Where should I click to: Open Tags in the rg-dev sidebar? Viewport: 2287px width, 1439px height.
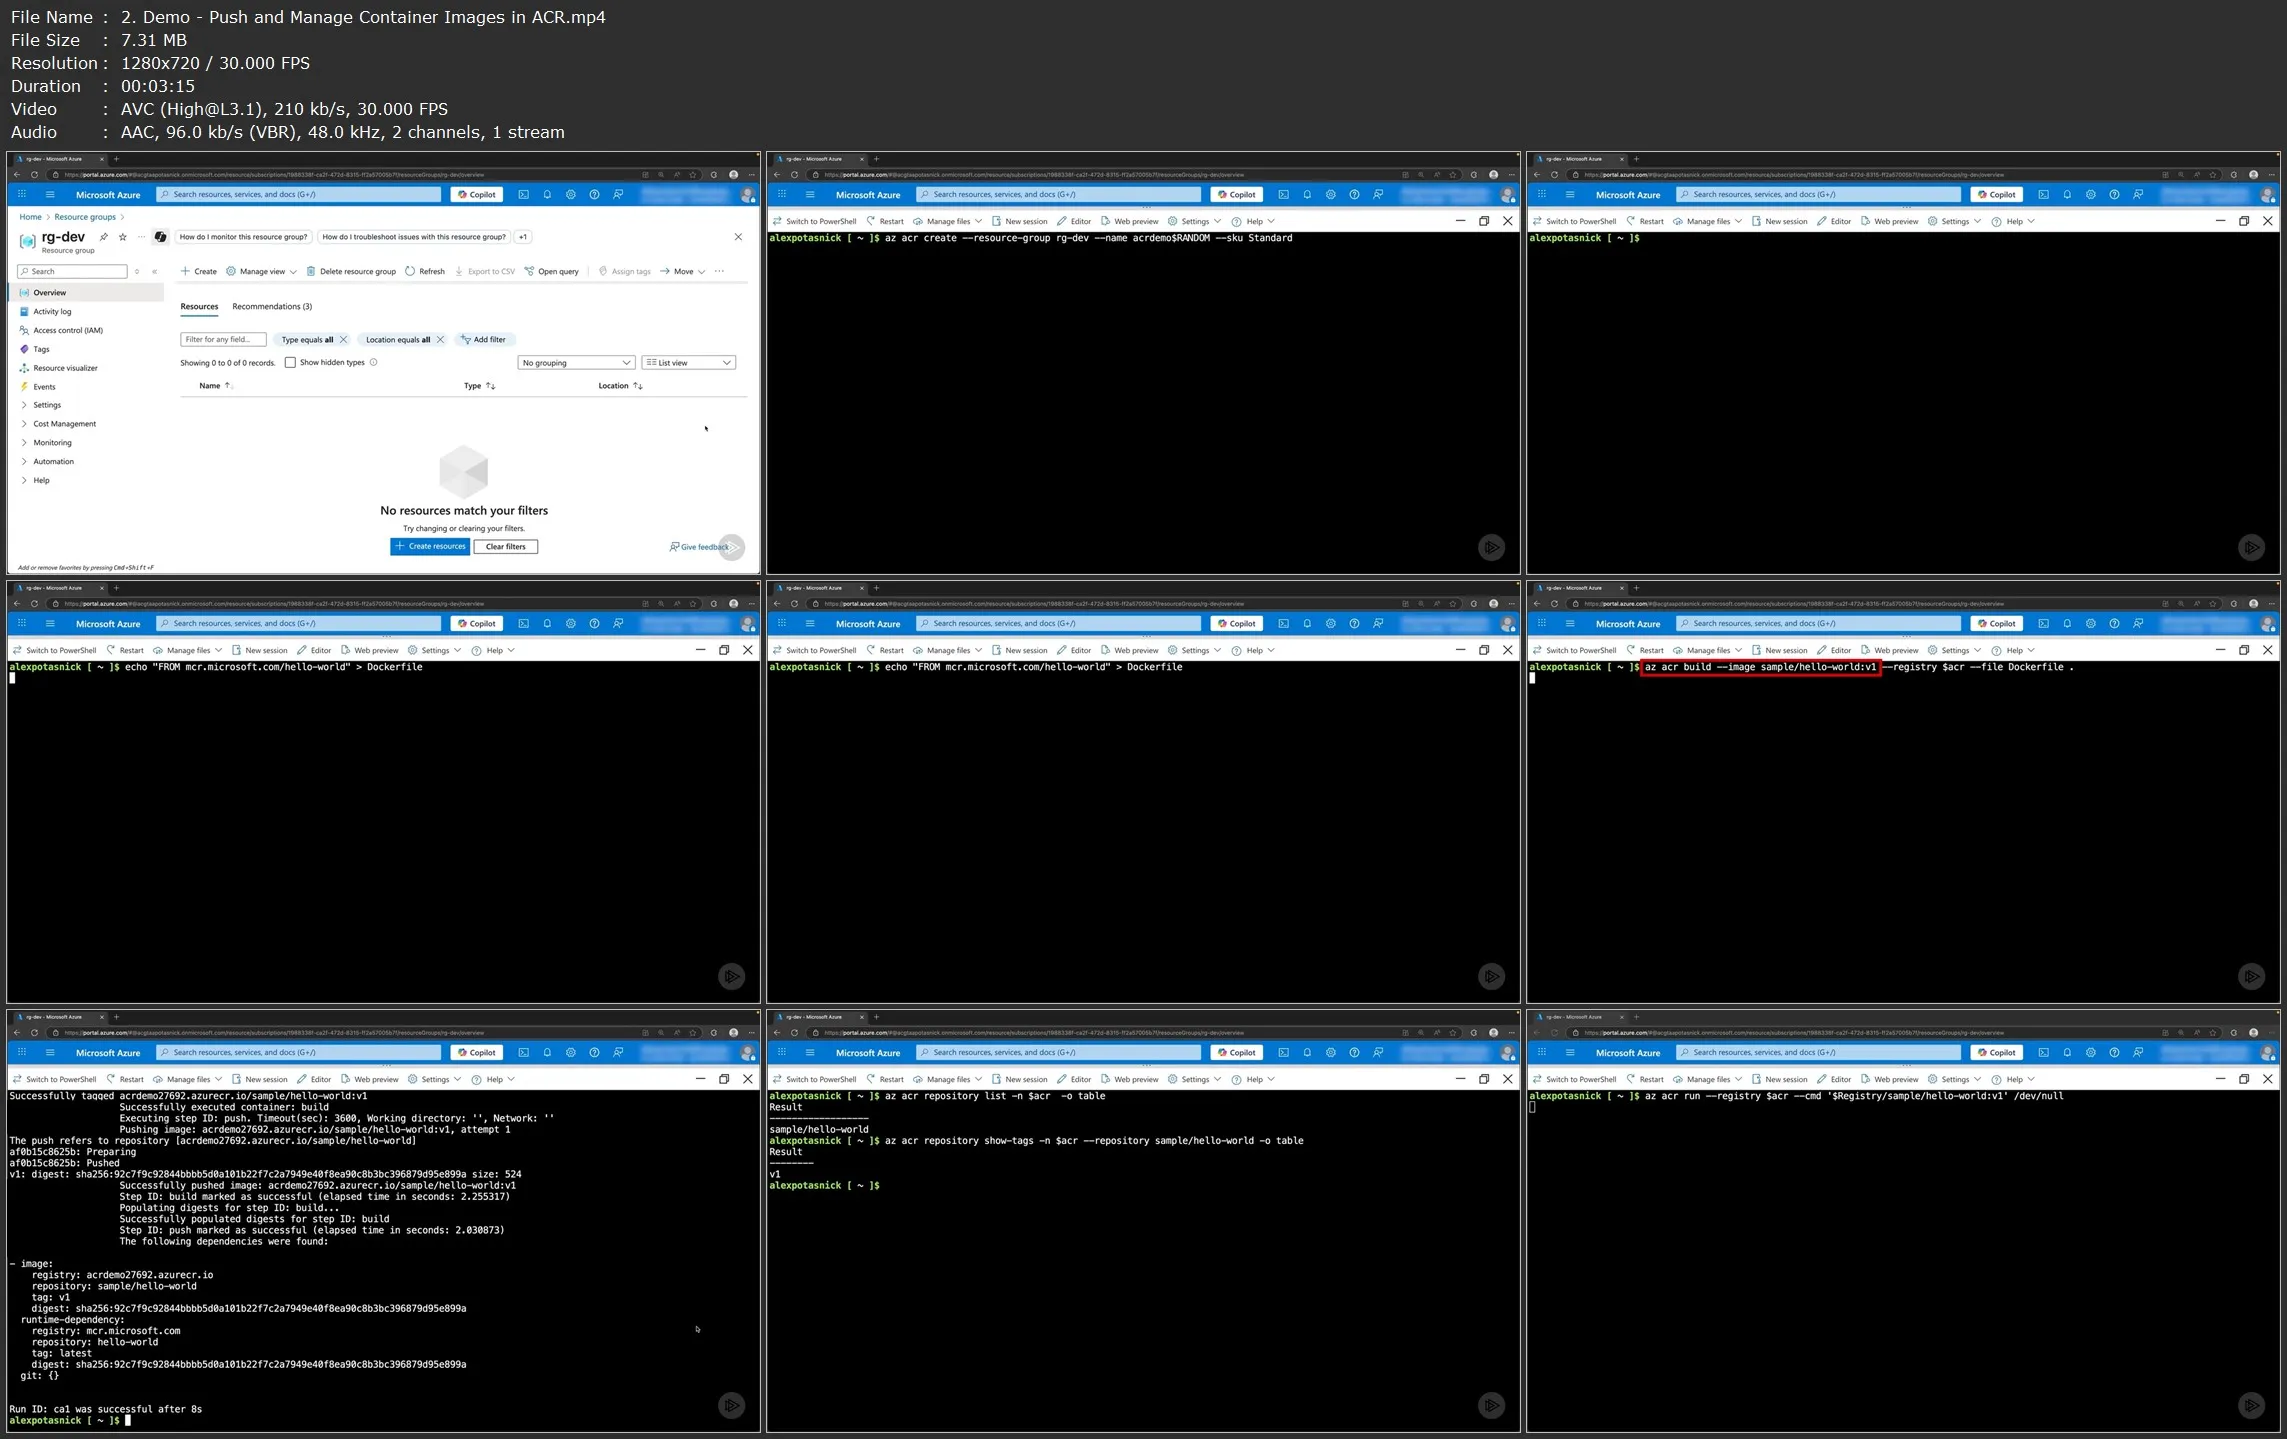tap(41, 349)
